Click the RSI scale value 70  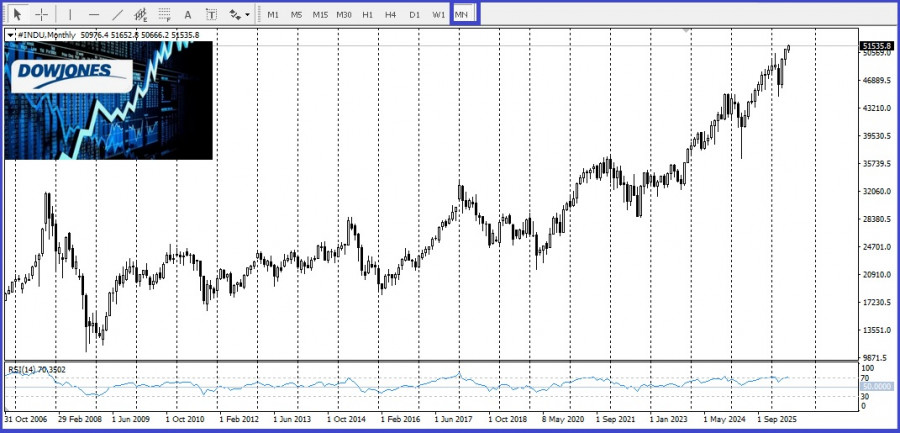[x=866, y=378]
